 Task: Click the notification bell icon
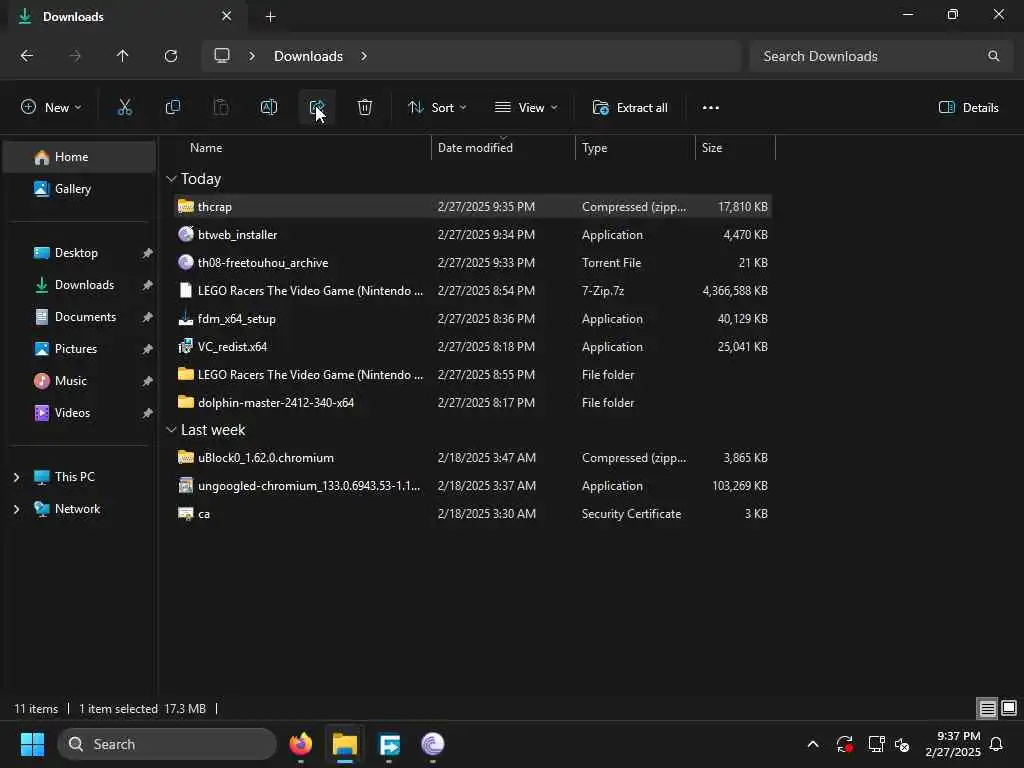point(997,744)
